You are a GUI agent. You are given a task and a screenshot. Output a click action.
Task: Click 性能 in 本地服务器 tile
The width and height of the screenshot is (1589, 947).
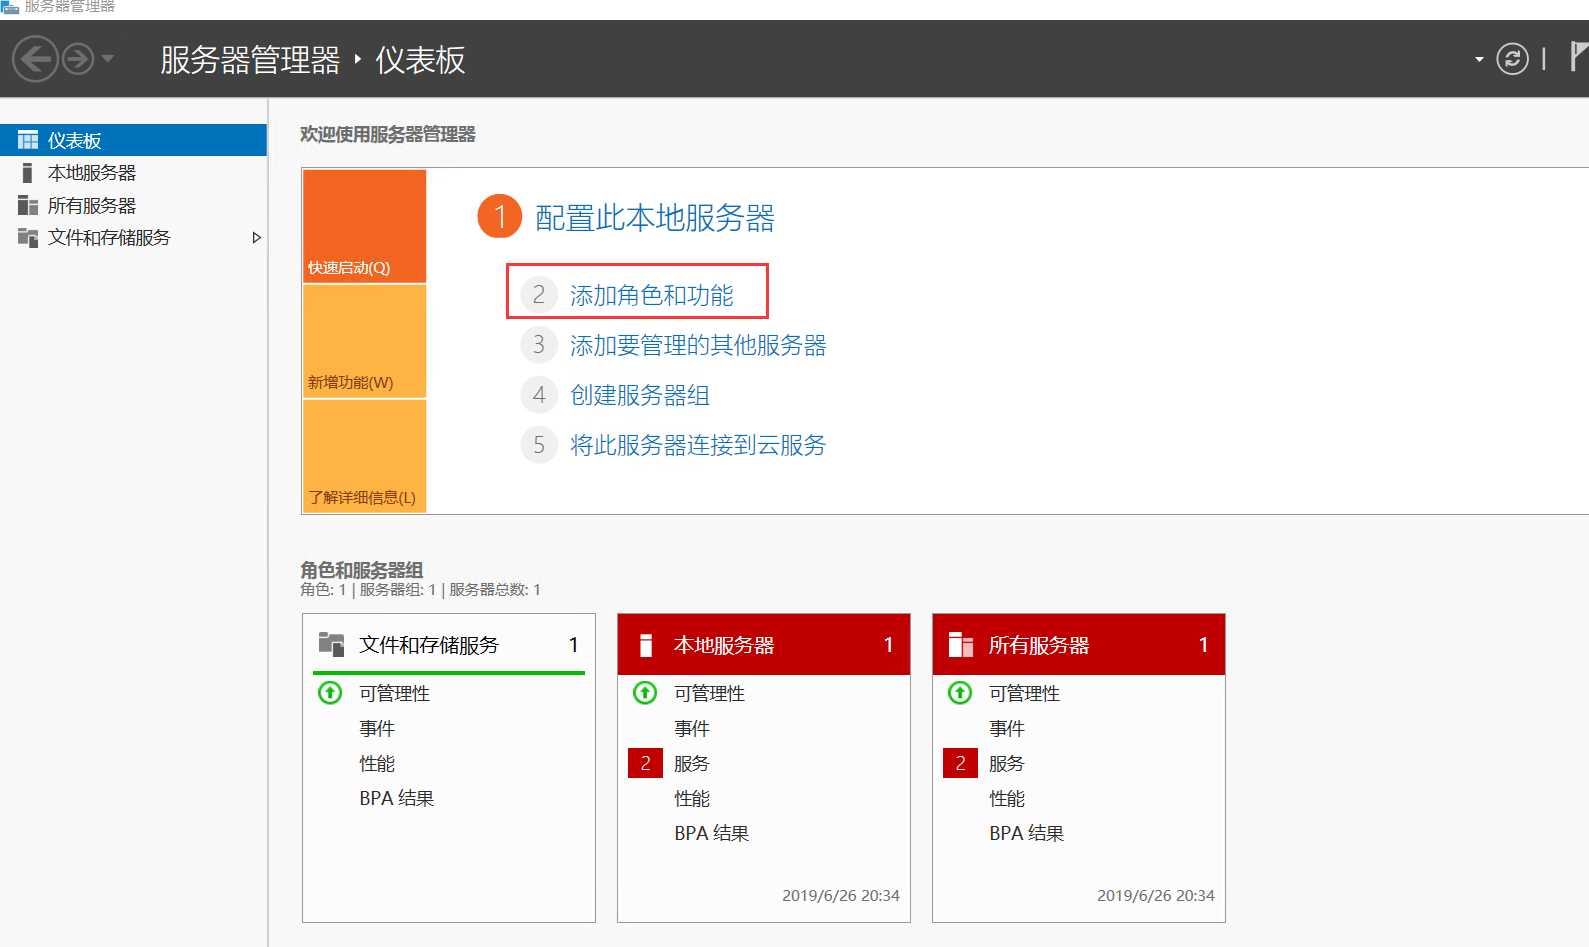pyautogui.click(x=692, y=798)
